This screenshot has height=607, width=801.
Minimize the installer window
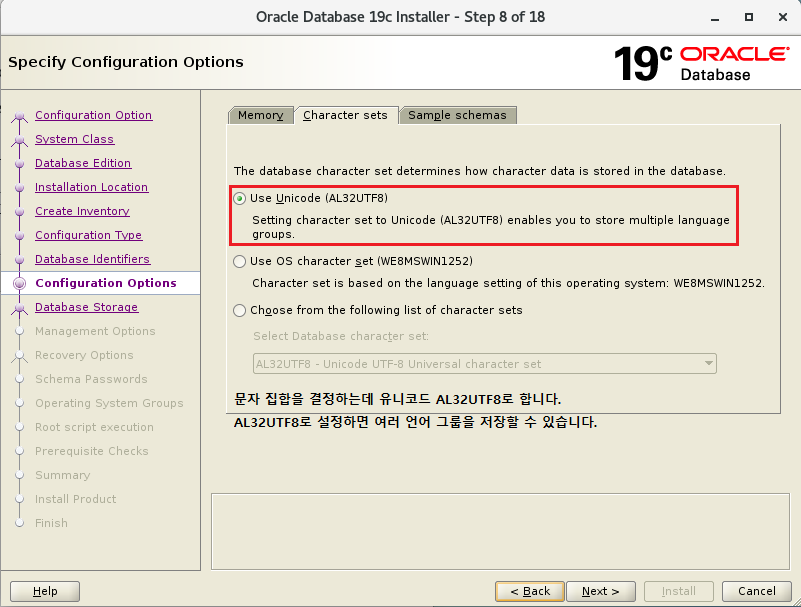click(x=715, y=17)
